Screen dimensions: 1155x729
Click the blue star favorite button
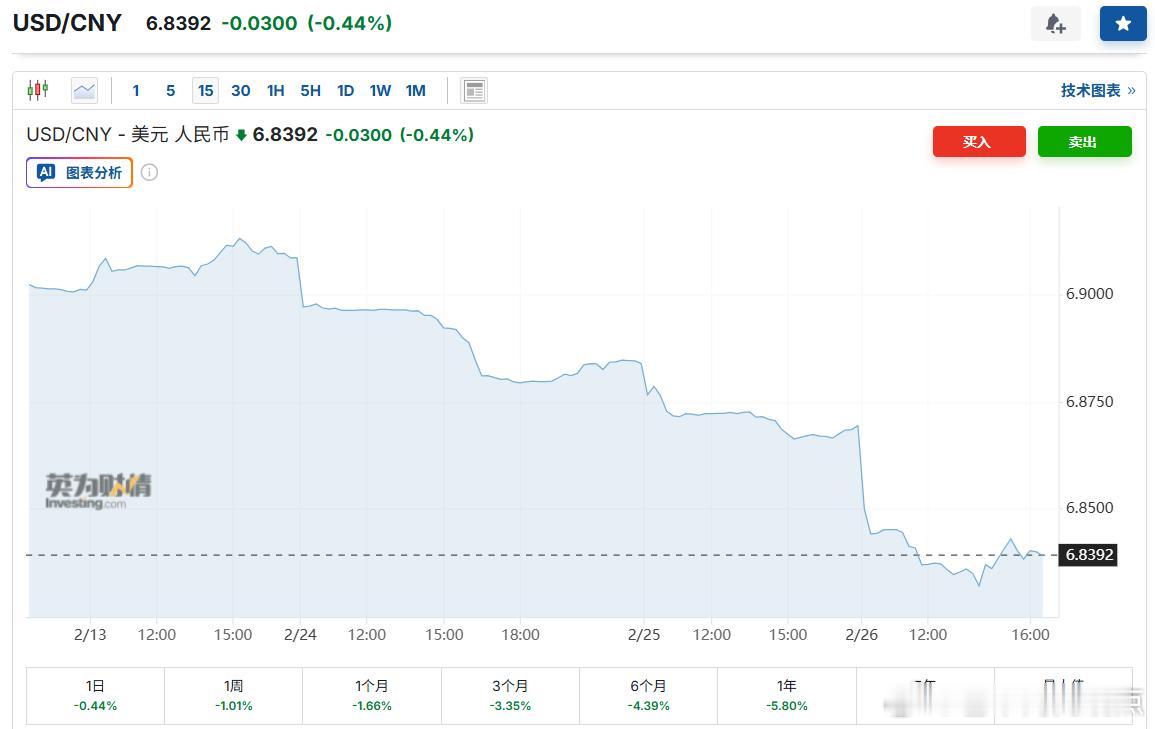tap(1123, 24)
